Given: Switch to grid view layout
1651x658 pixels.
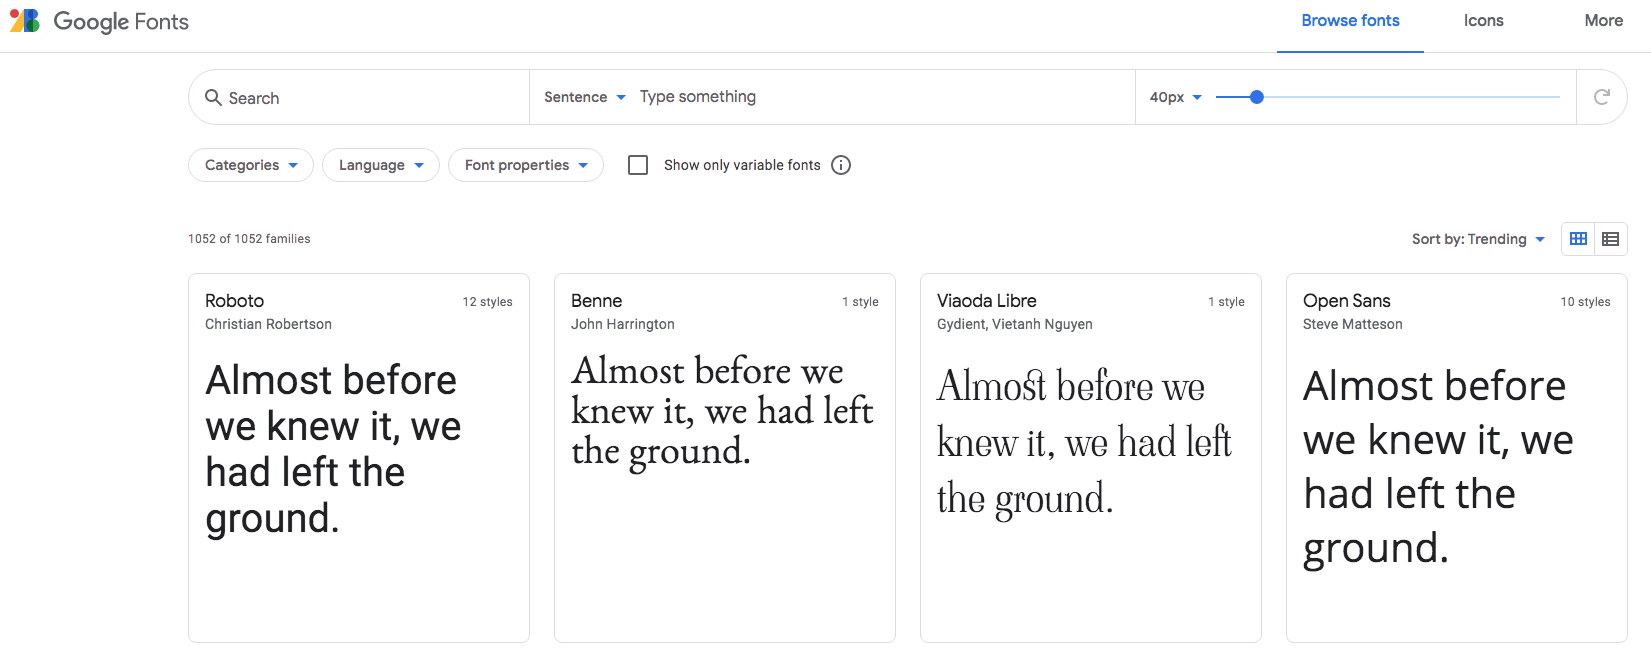Looking at the screenshot, I should coord(1578,239).
